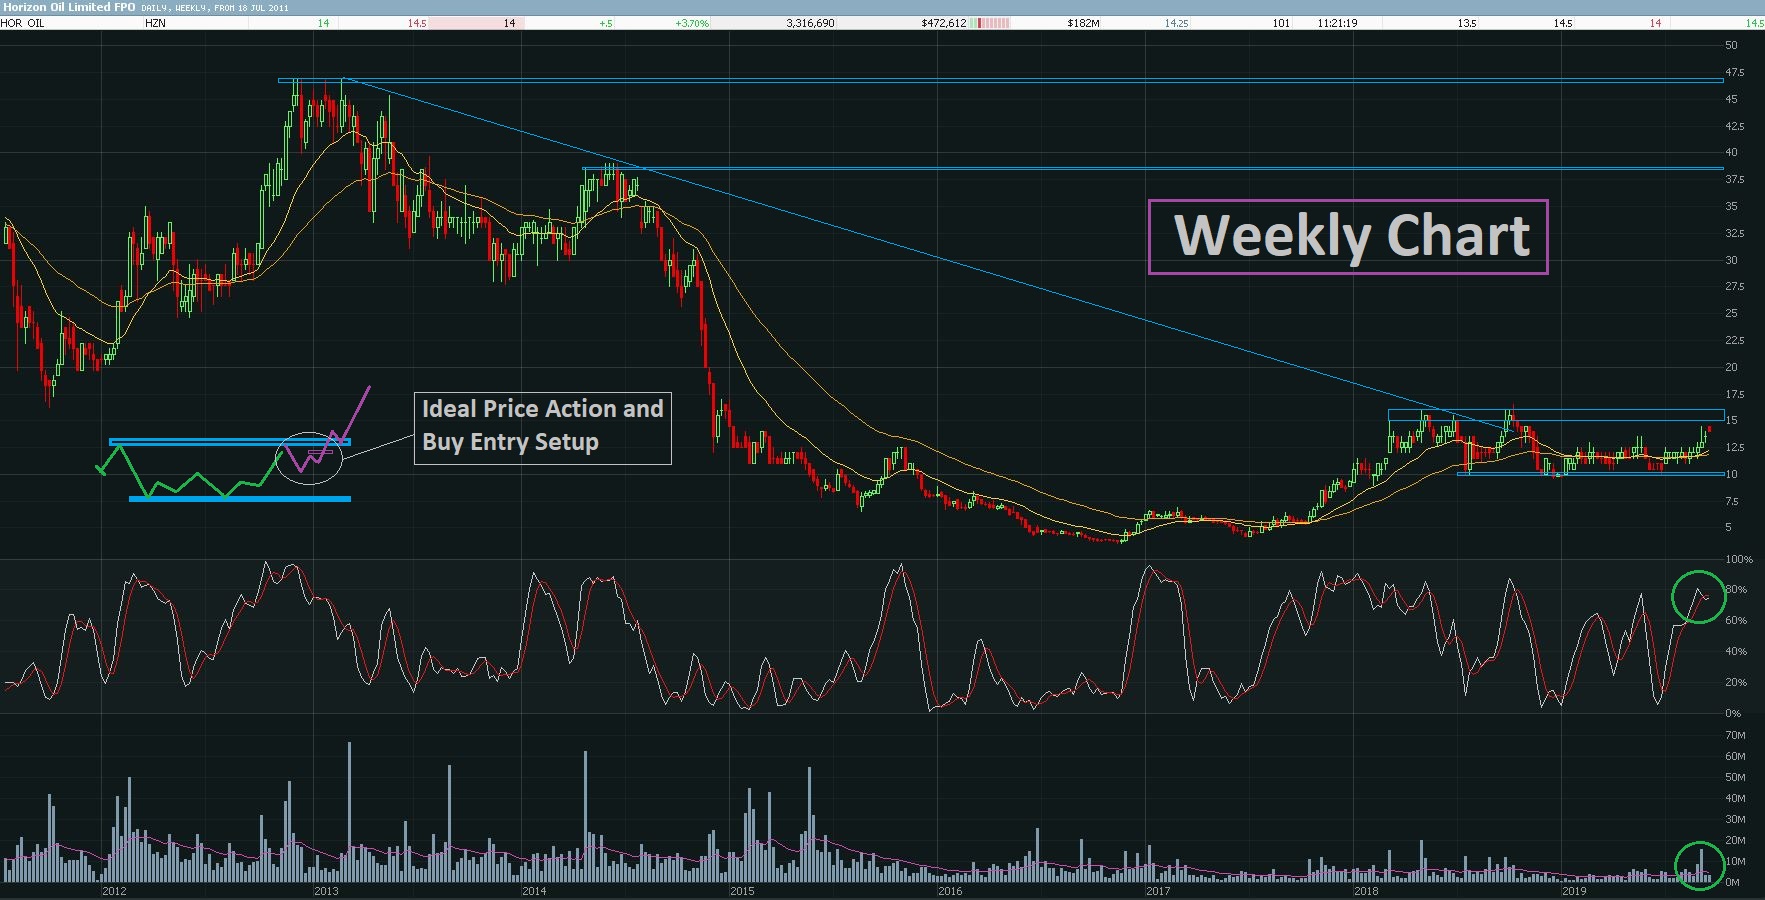Screen dimensions: 1765x900
Task: Click the +3.70% change value
Action: click(x=692, y=23)
